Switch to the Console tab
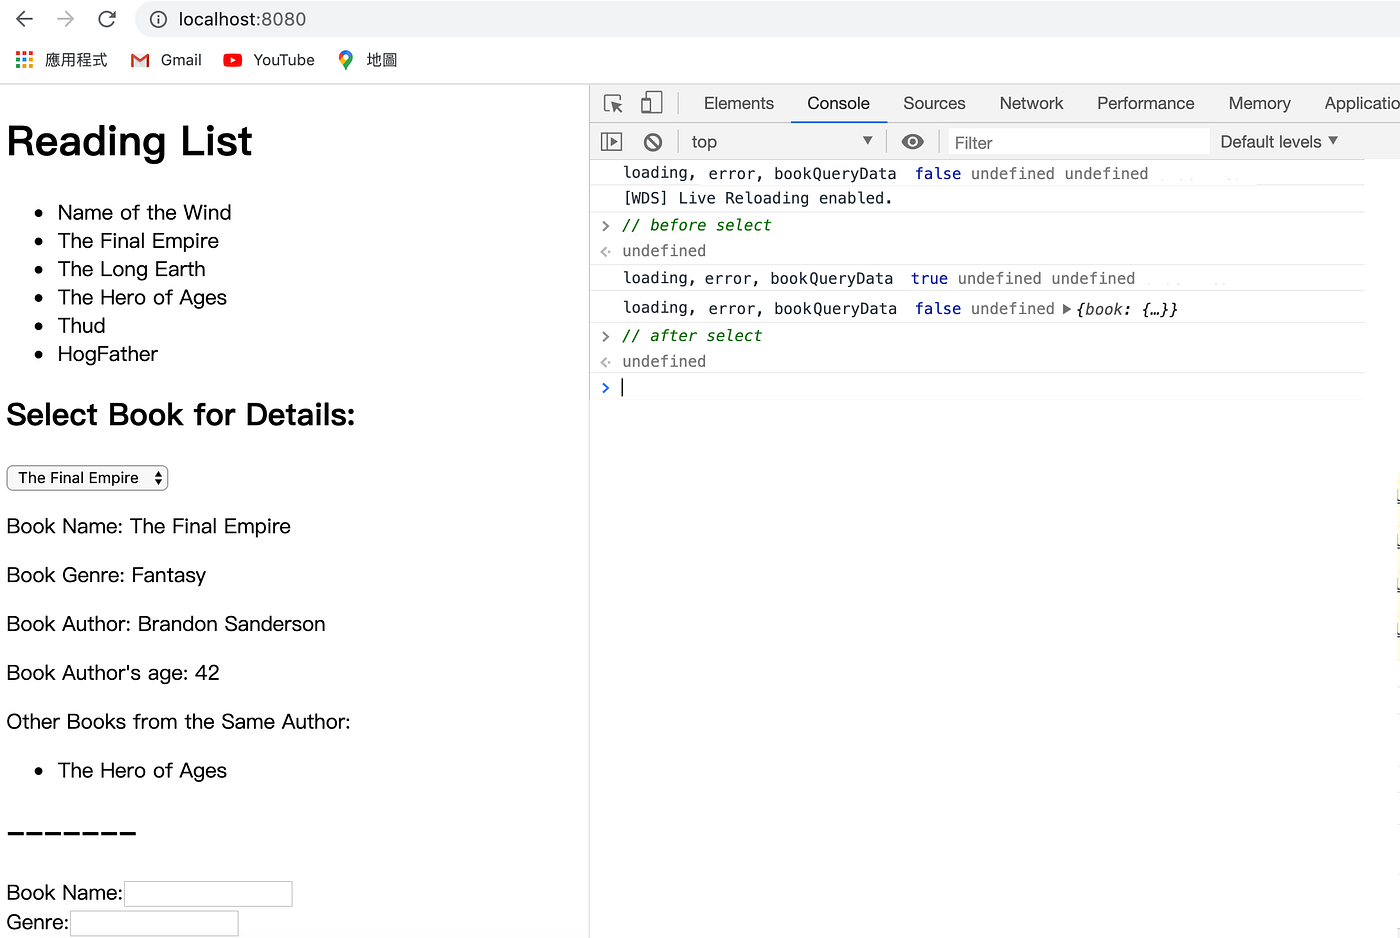The image size is (1400, 938). [838, 103]
